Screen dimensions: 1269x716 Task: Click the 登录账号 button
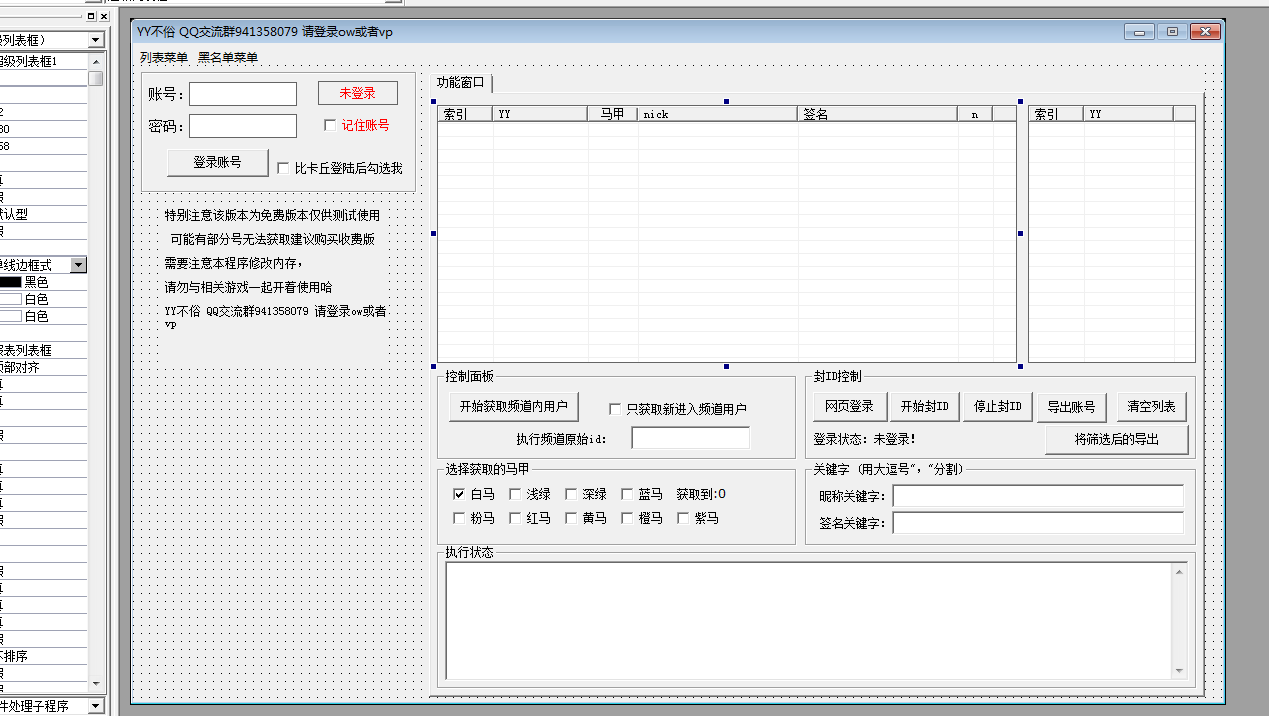(217, 162)
